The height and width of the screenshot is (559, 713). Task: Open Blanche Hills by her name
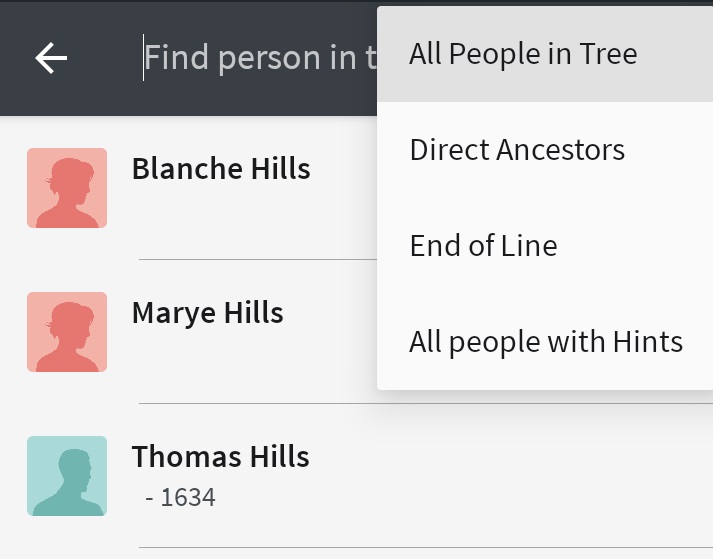pos(221,168)
